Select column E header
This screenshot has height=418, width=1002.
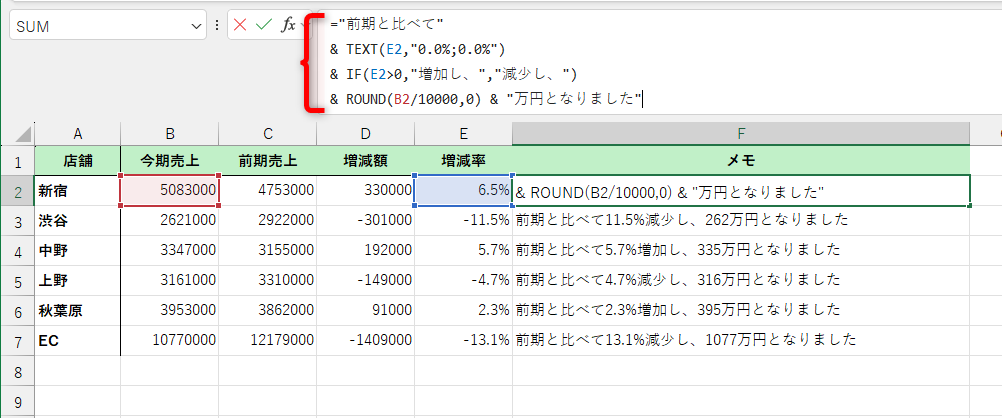[463, 134]
